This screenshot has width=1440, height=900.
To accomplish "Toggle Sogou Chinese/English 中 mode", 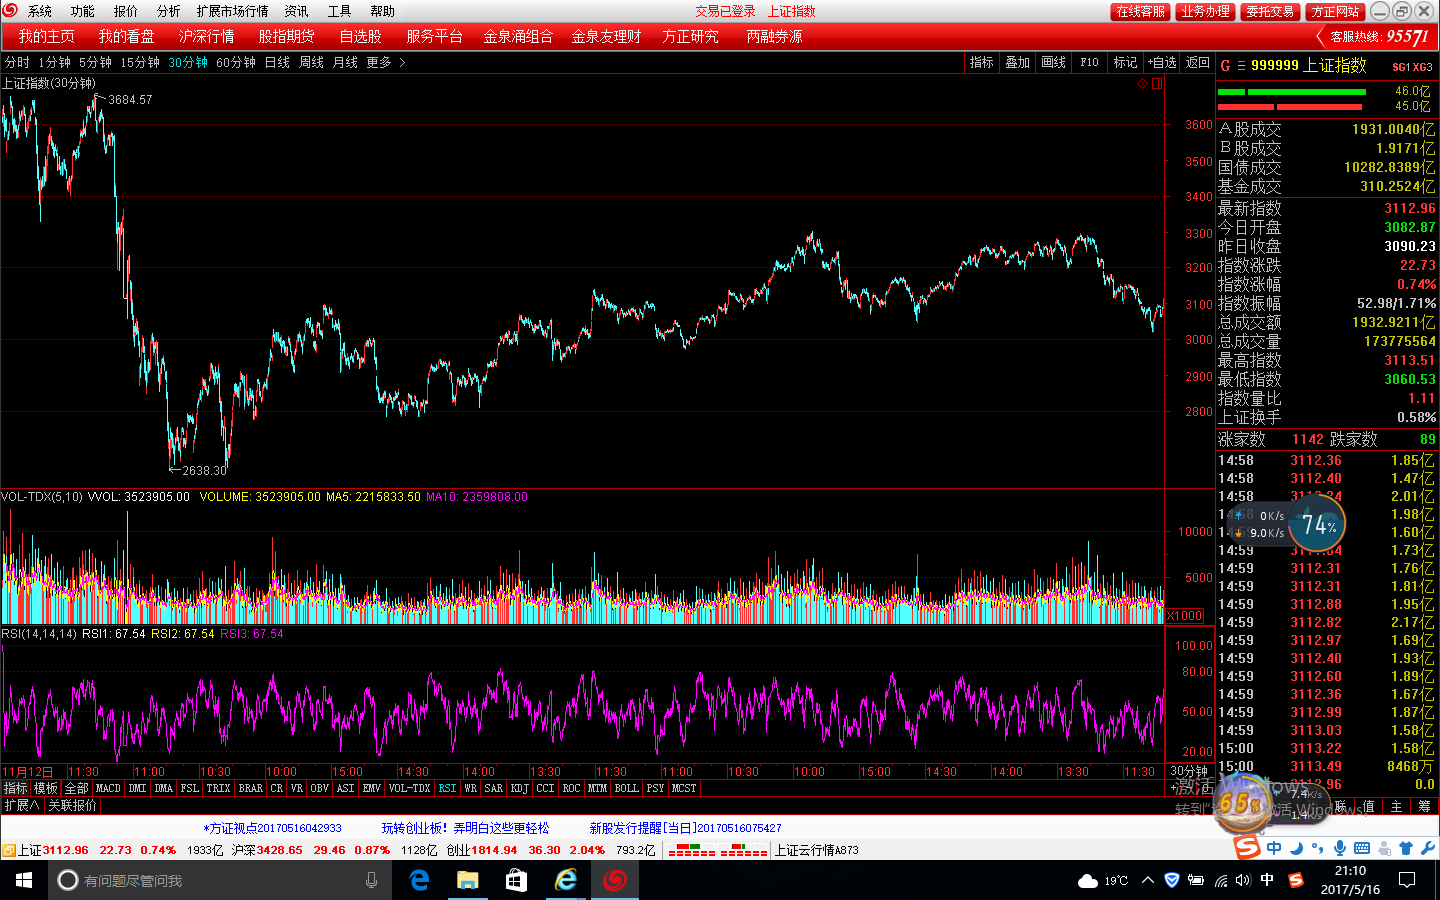I will click(x=1274, y=848).
